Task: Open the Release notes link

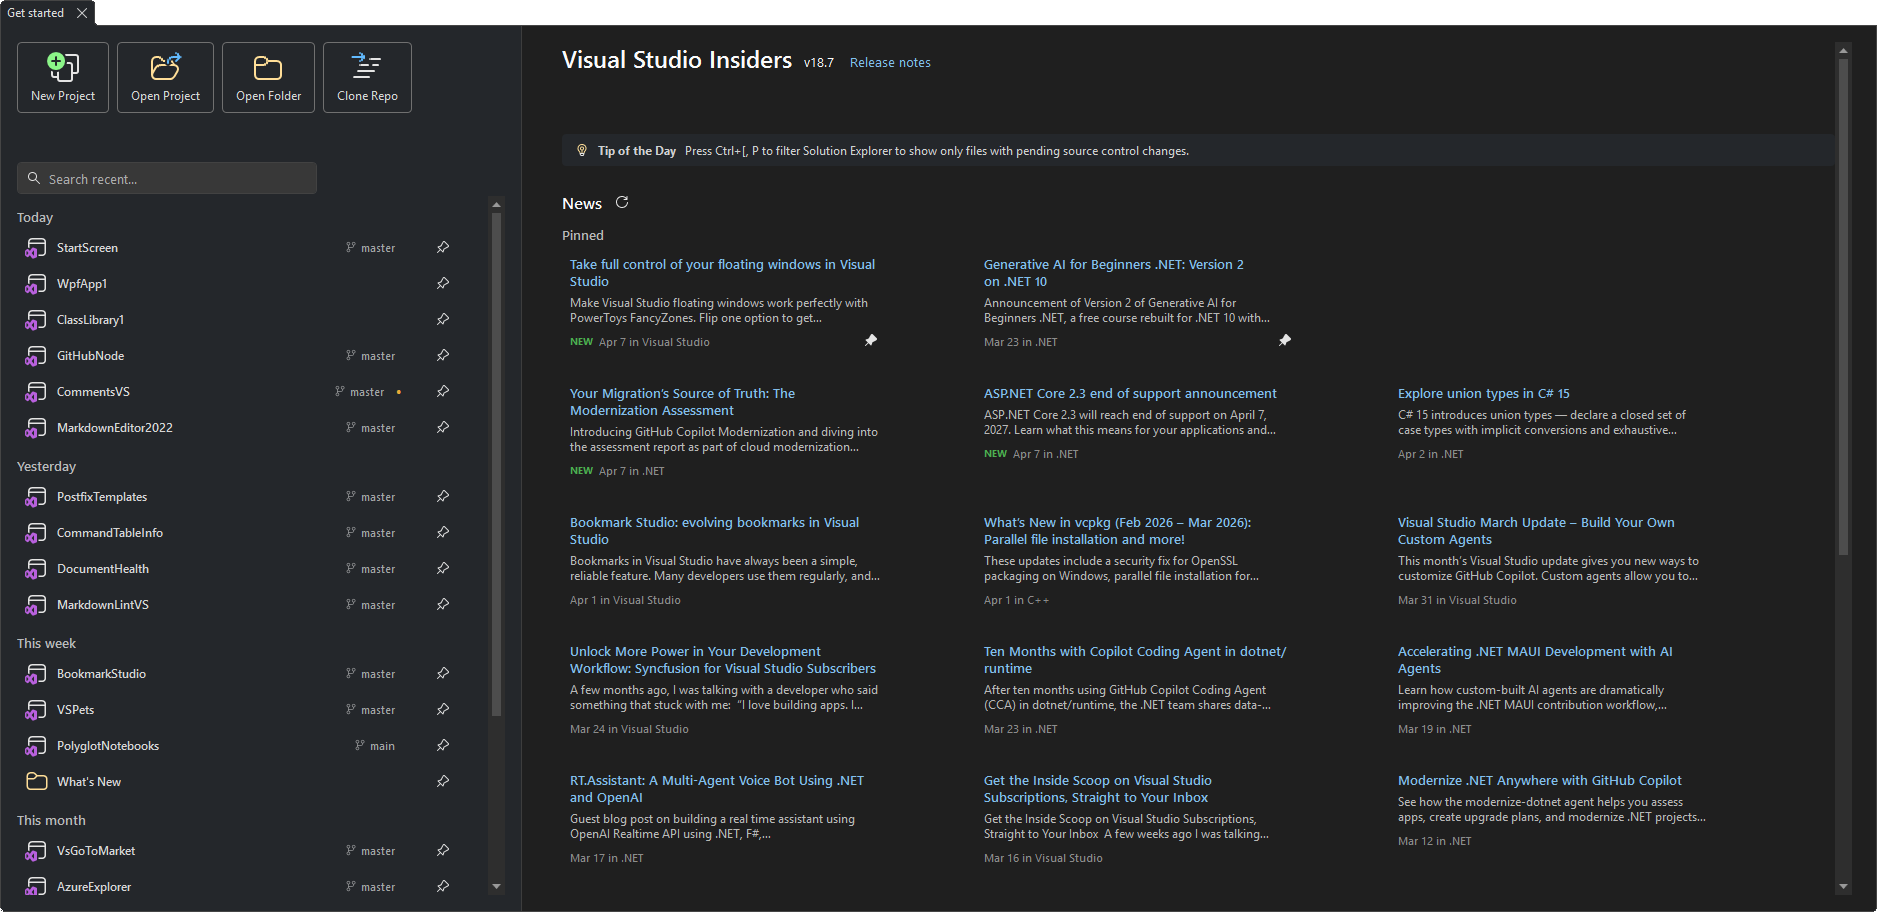Action: (889, 62)
